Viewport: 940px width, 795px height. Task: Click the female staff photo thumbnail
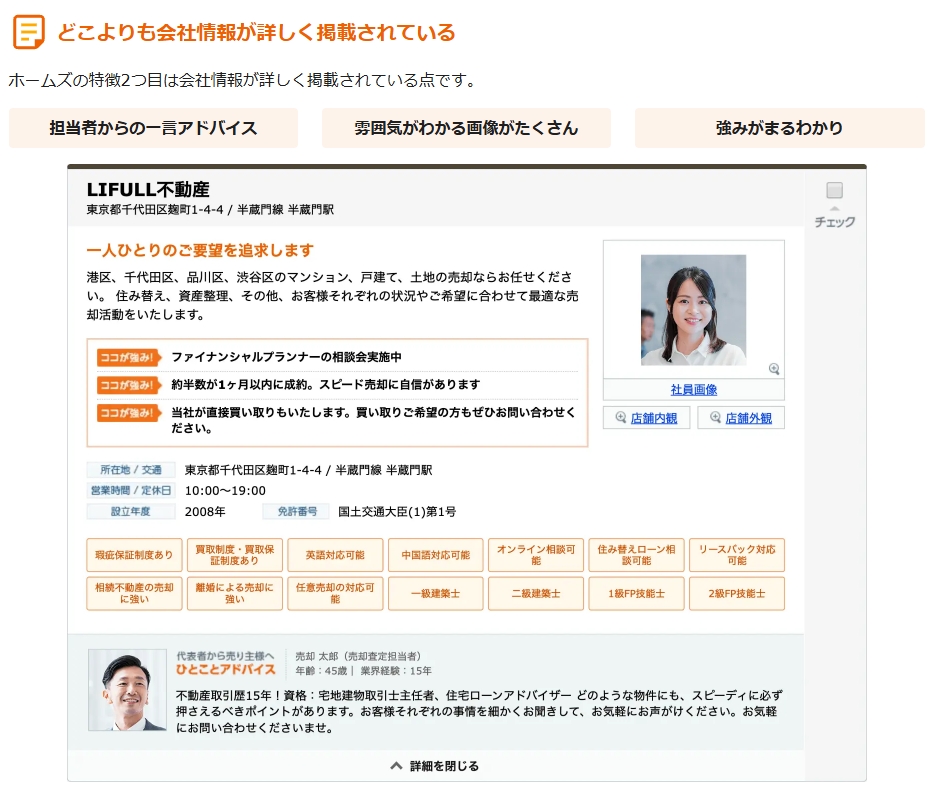(694, 310)
